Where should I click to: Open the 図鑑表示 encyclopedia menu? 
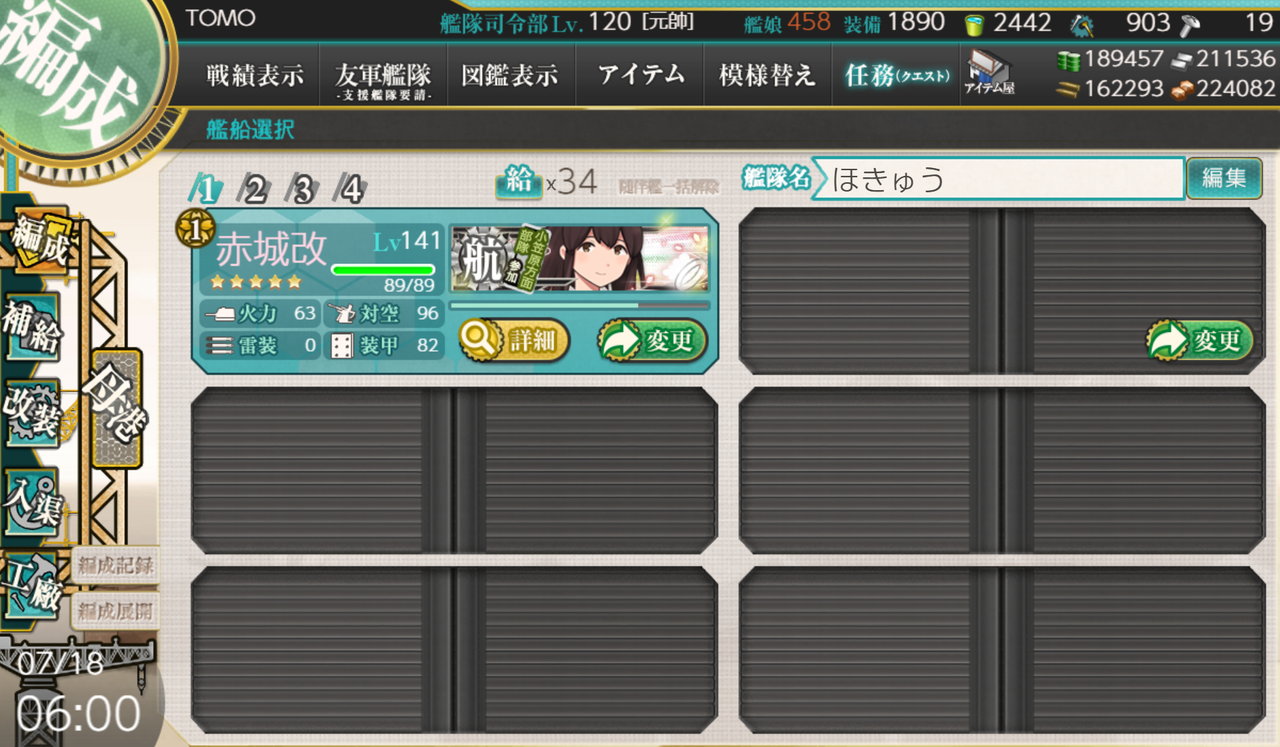510,75
